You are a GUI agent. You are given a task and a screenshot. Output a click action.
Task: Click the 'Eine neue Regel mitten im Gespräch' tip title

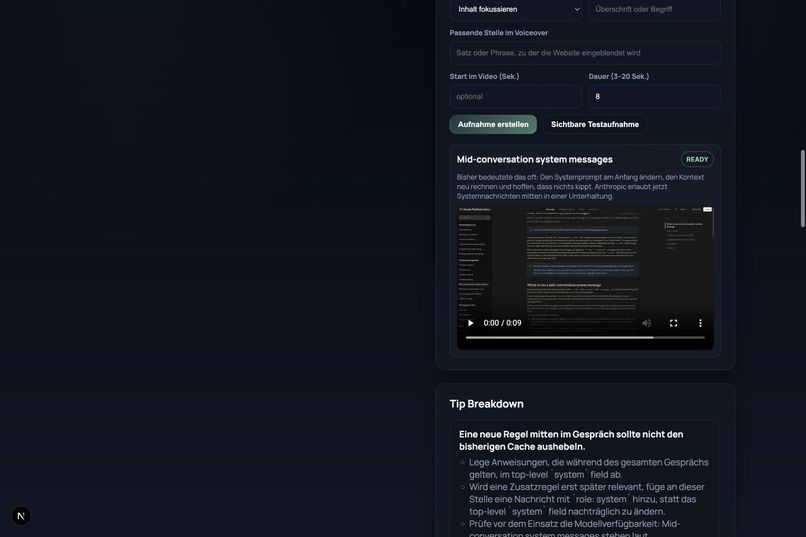click(571, 440)
